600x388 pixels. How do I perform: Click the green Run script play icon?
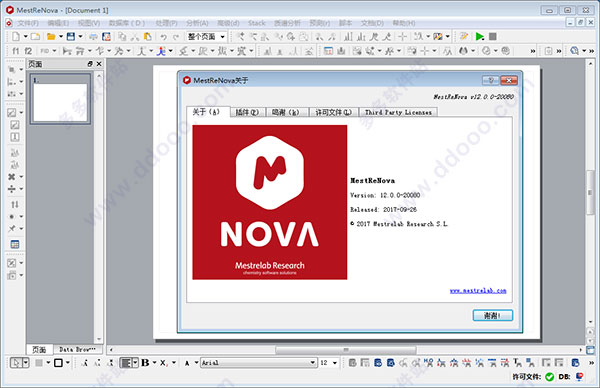[x=479, y=37]
